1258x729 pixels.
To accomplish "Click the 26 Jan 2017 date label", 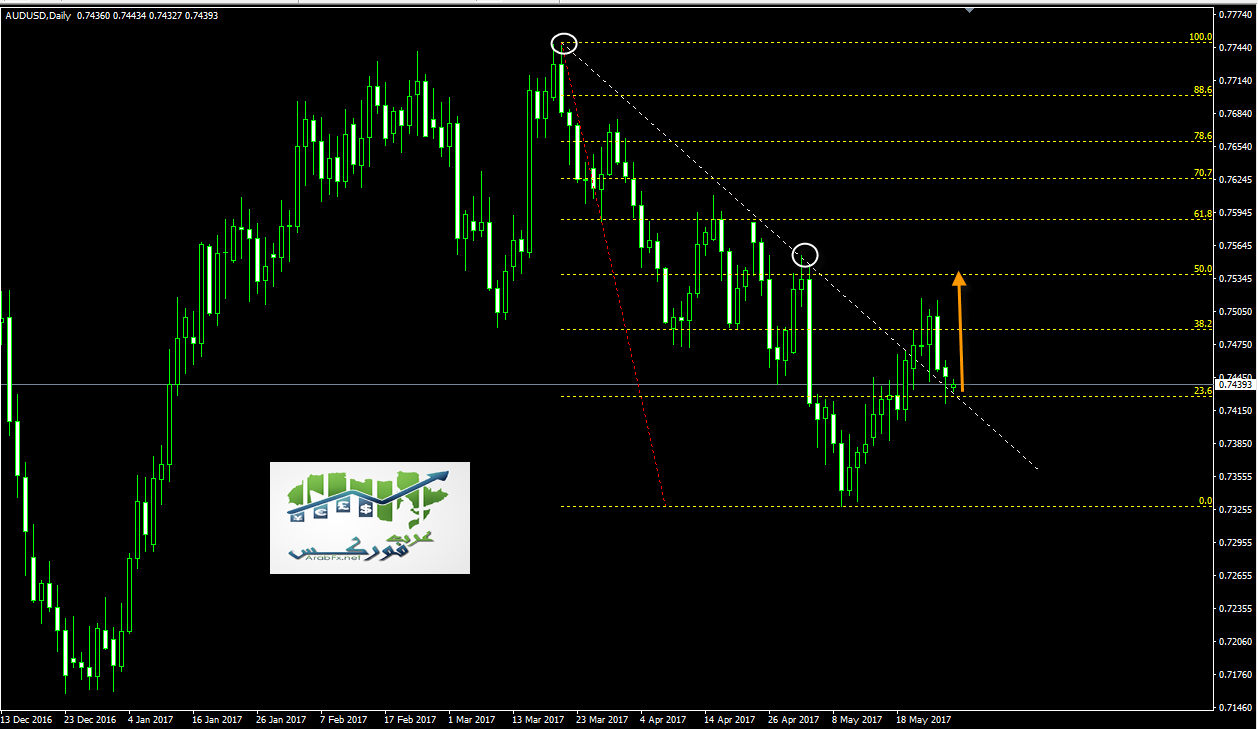I will 281,719.
